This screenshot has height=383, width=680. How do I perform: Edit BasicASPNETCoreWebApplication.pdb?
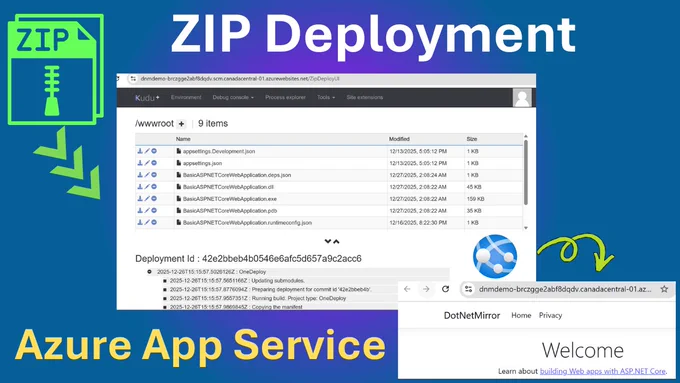point(147,210)
